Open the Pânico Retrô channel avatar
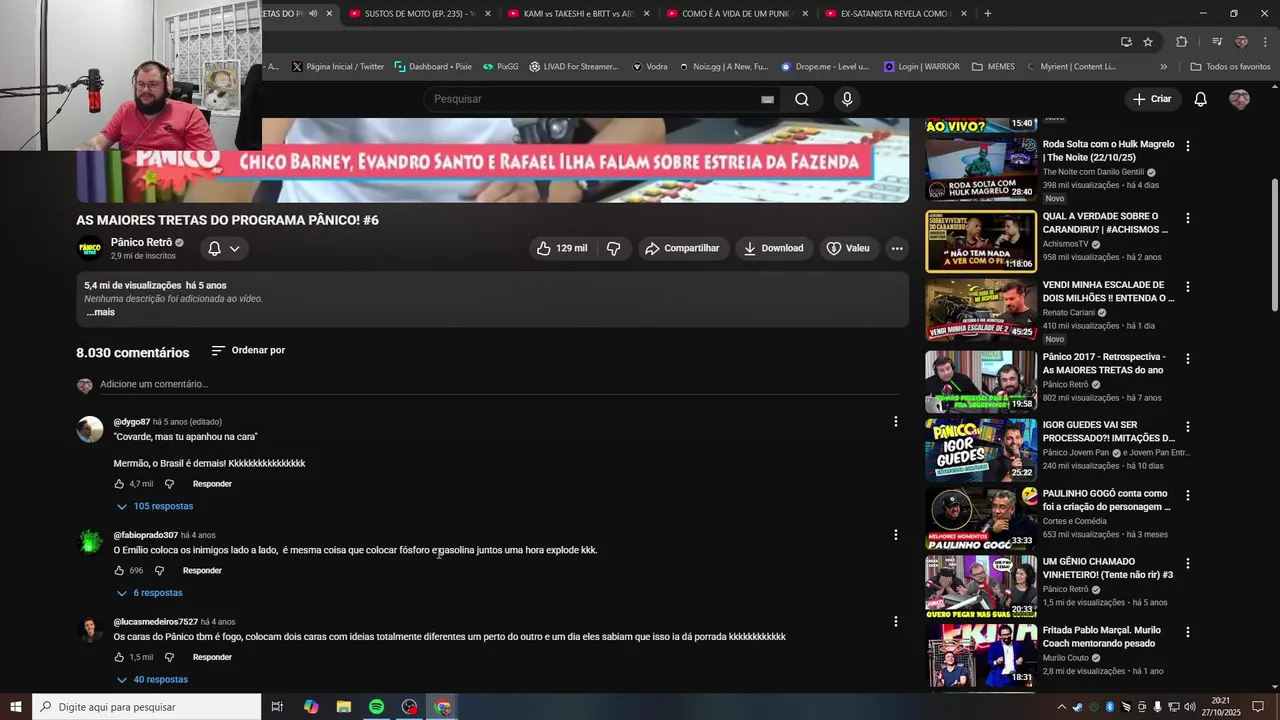Viewport: 1280px width, 720px height. pyautogui.click(x=90, y=248)
